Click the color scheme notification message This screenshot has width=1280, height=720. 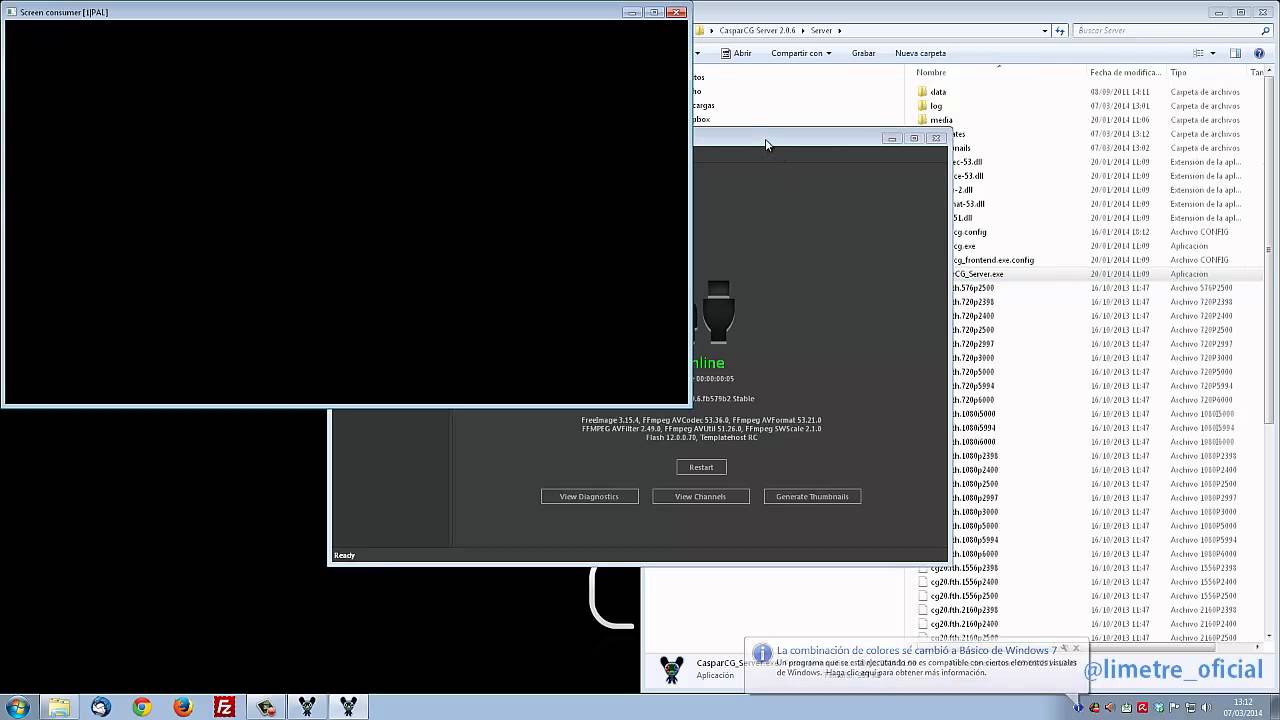point(926,667)
